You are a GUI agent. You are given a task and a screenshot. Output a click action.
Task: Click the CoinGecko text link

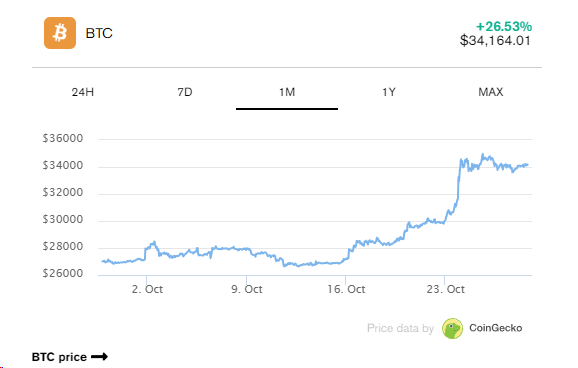(x=495, y=328)
